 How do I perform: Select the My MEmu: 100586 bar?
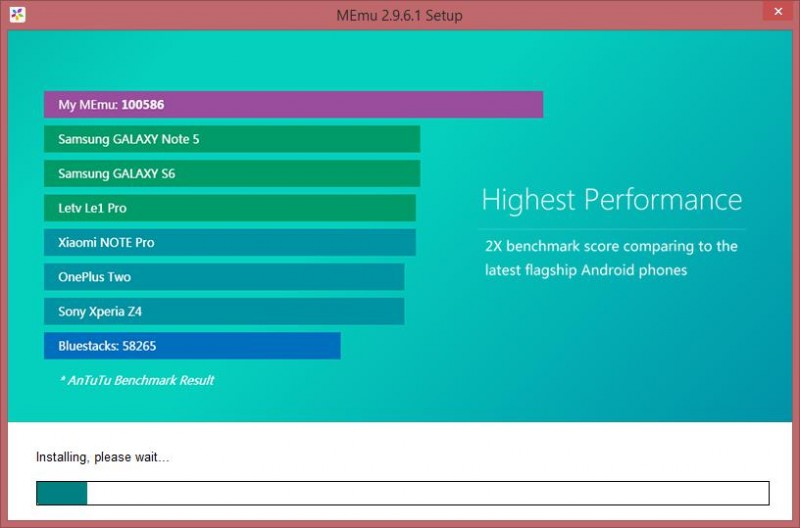point(293,105)
